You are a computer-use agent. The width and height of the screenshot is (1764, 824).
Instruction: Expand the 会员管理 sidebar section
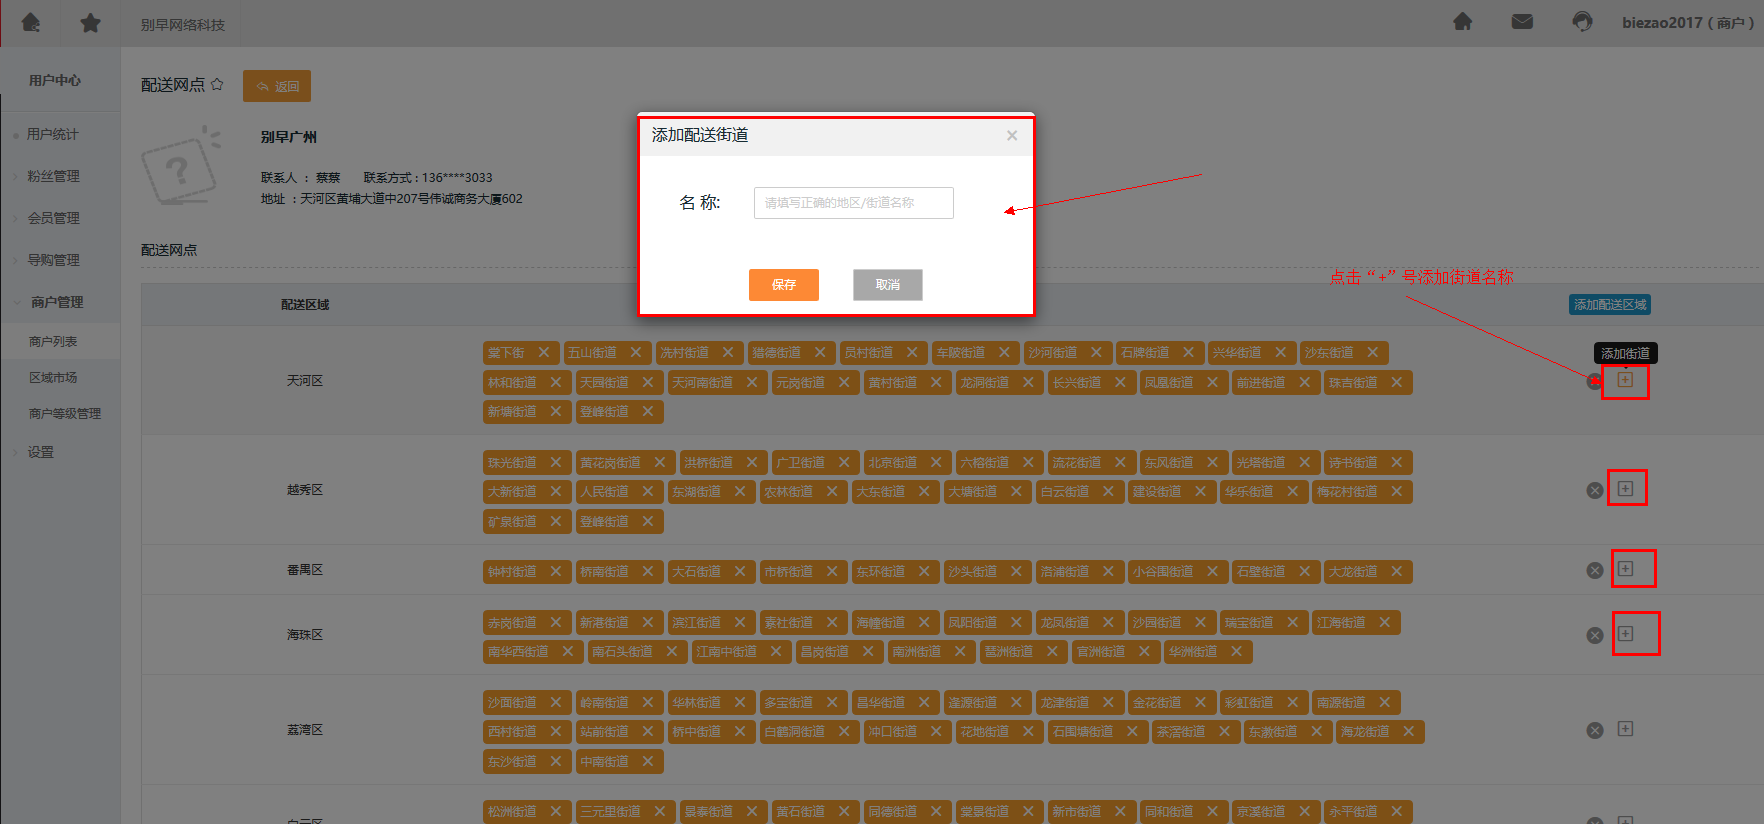pyautogui.click(x=53, y=218)
